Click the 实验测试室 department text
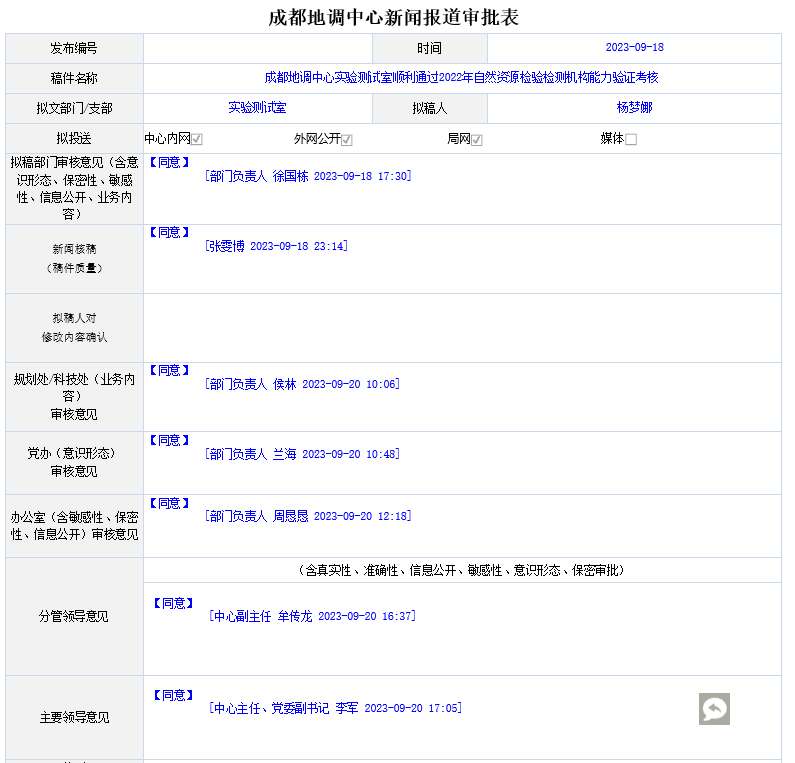 coord(257,108)
